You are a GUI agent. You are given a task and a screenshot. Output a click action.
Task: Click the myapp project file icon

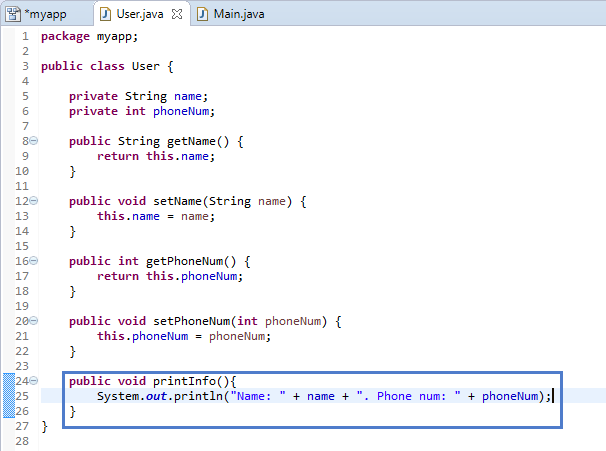(13, 14)
